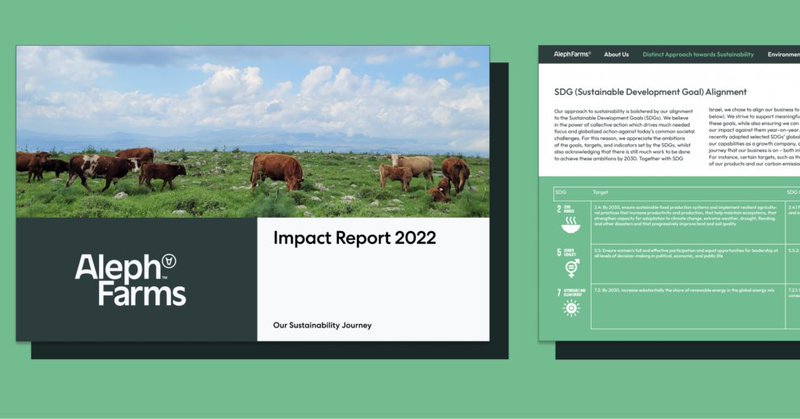Click paragraph starting 'Our approach to sustainability'
Image resolution: width=800 pixels, height=419 pixels.
point(624,135)
